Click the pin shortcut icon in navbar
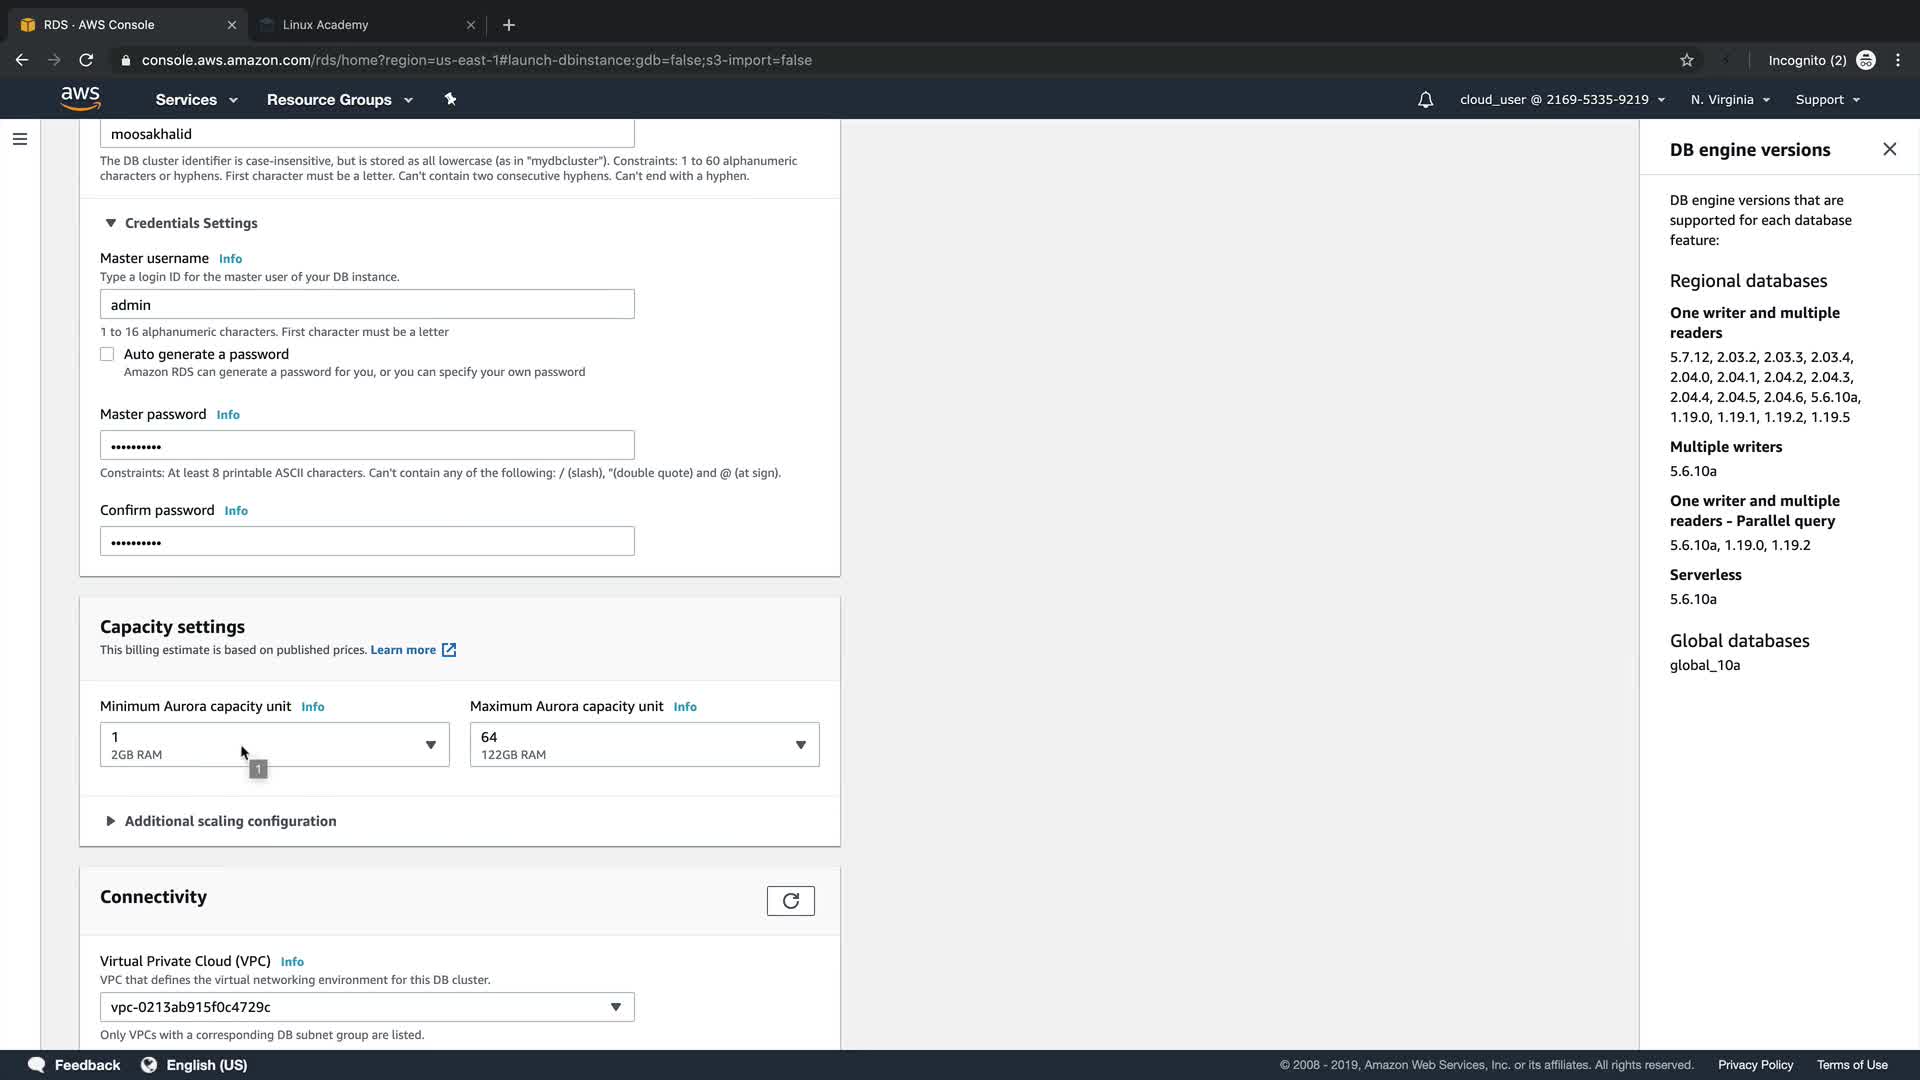This screenshot has width=1920, height=1080. 450,99
